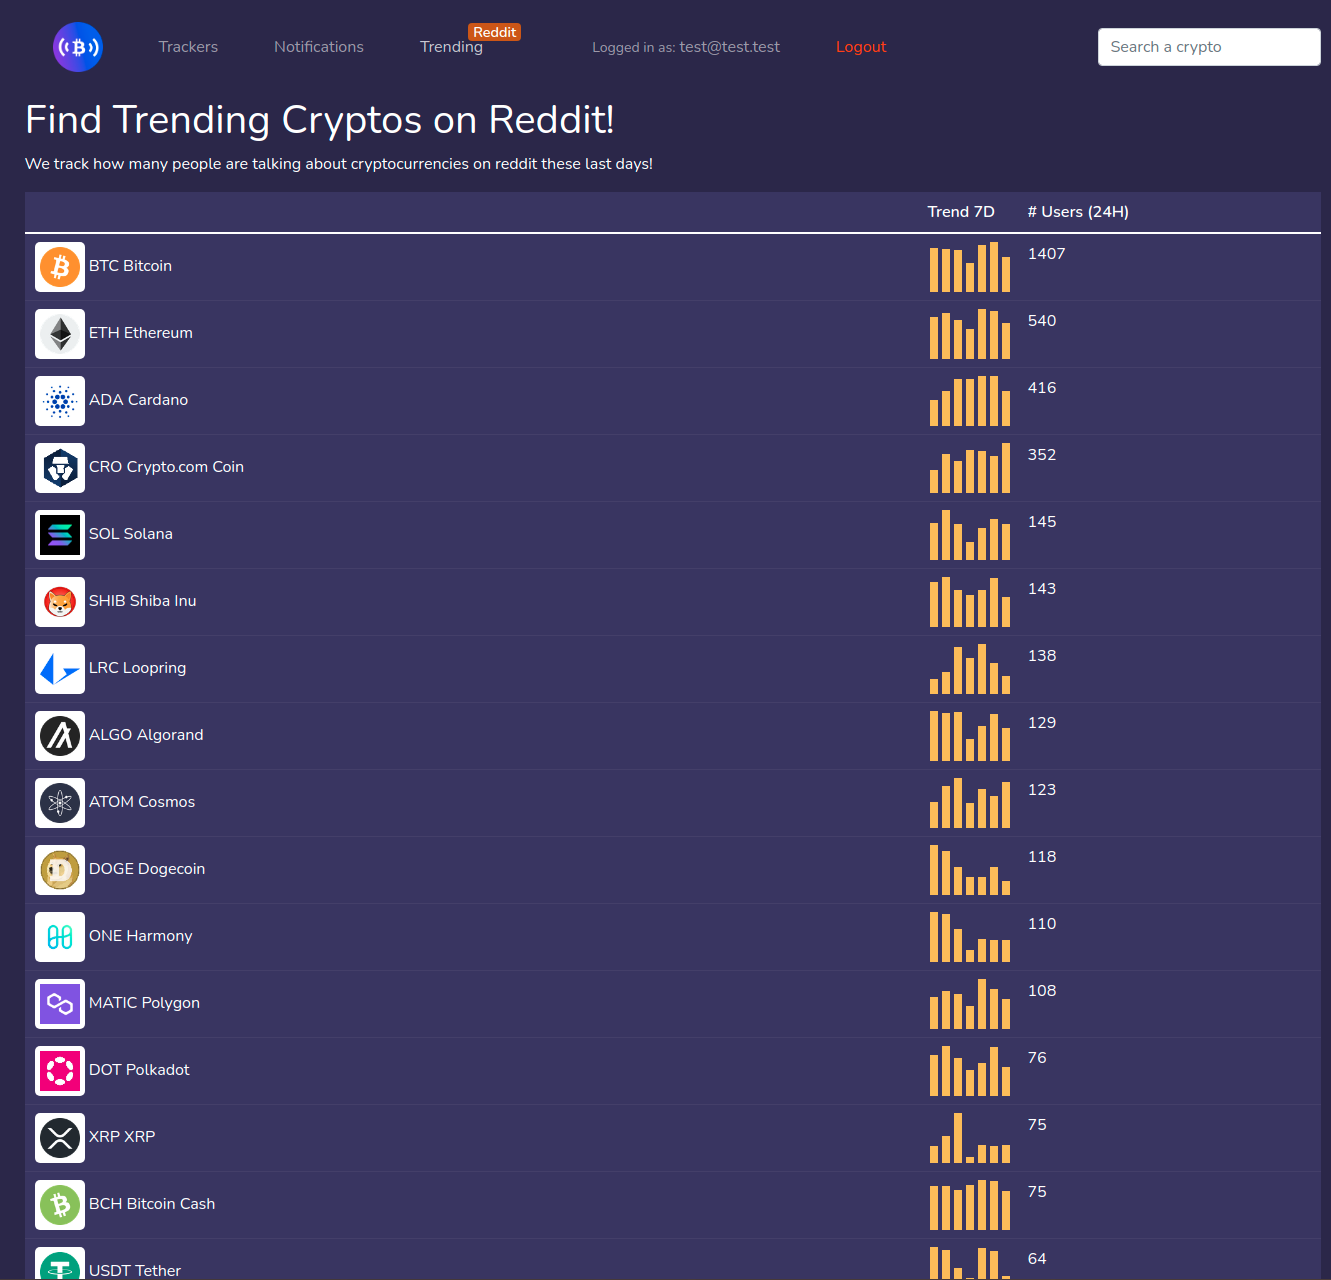Screen dimensions: 1331x1280
Task: Open the Cardano icon
Action: (x=59, y=401)
